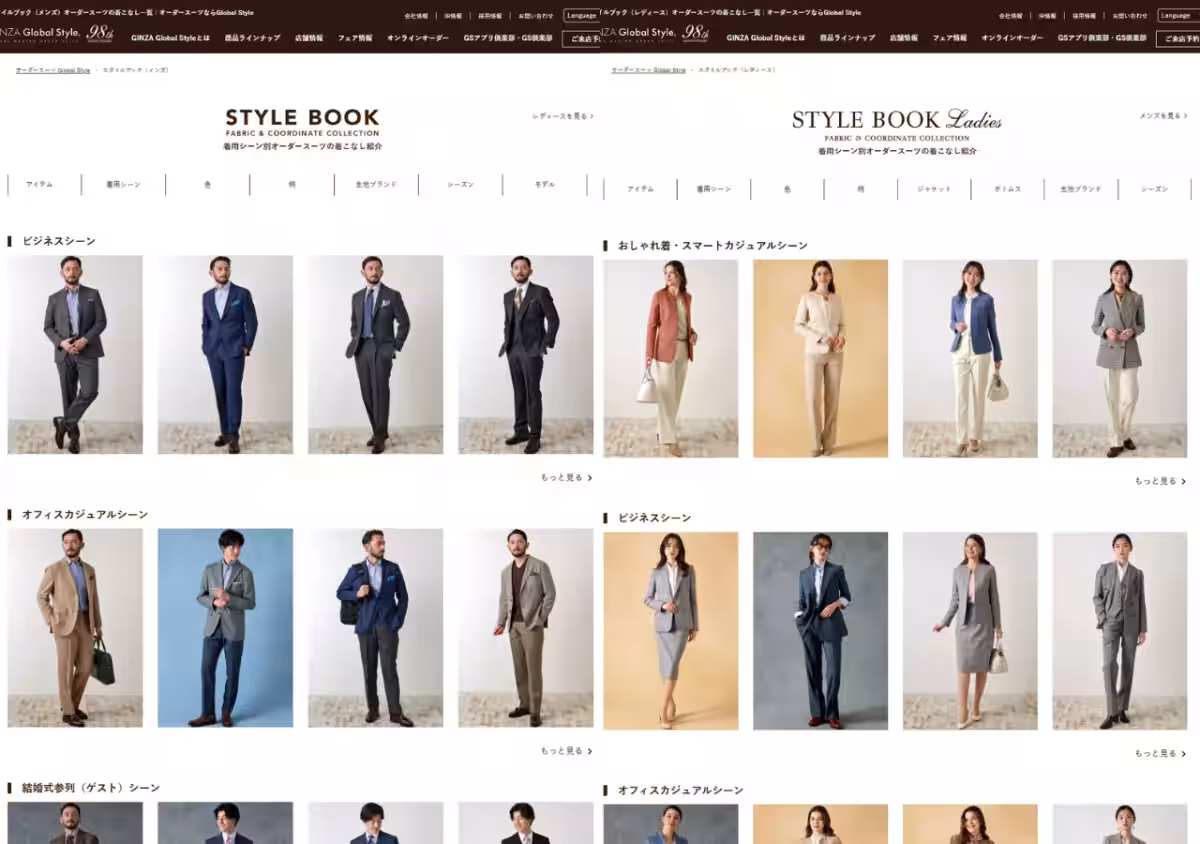Open the navy blue suit photo in men's ビジネスシーン
This screenshot has height=844, width=1200.
tap(225, 354)
